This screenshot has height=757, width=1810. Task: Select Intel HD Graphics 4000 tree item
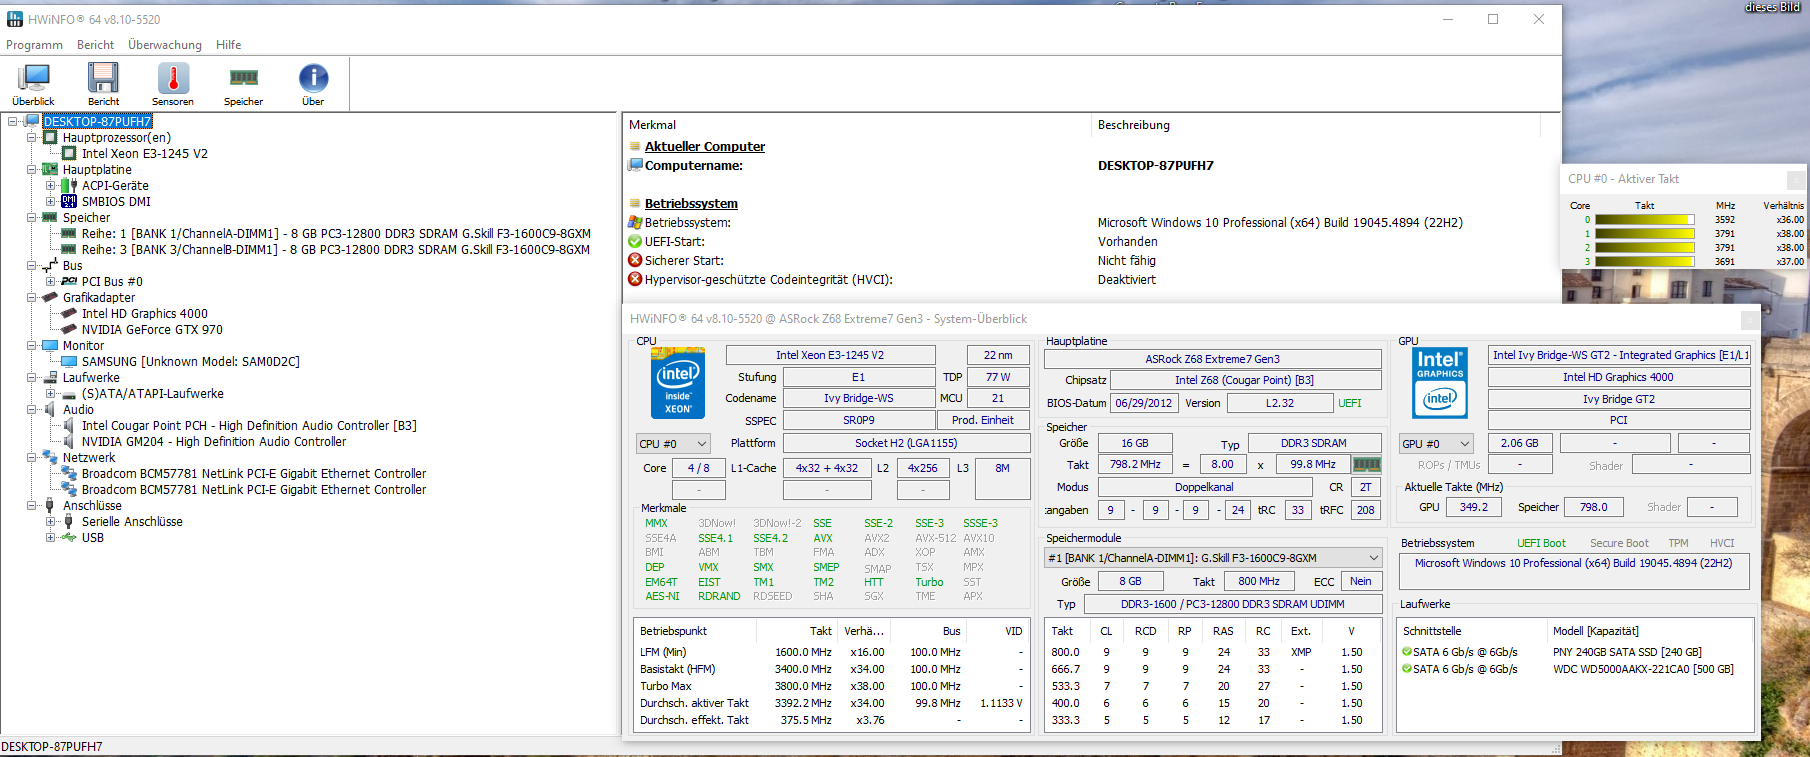click(x=145, y=313)
